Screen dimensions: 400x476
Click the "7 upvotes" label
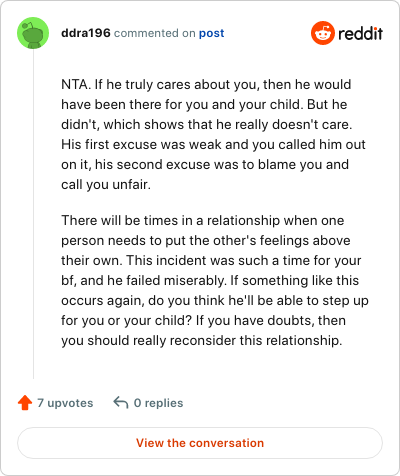point(65,403)
